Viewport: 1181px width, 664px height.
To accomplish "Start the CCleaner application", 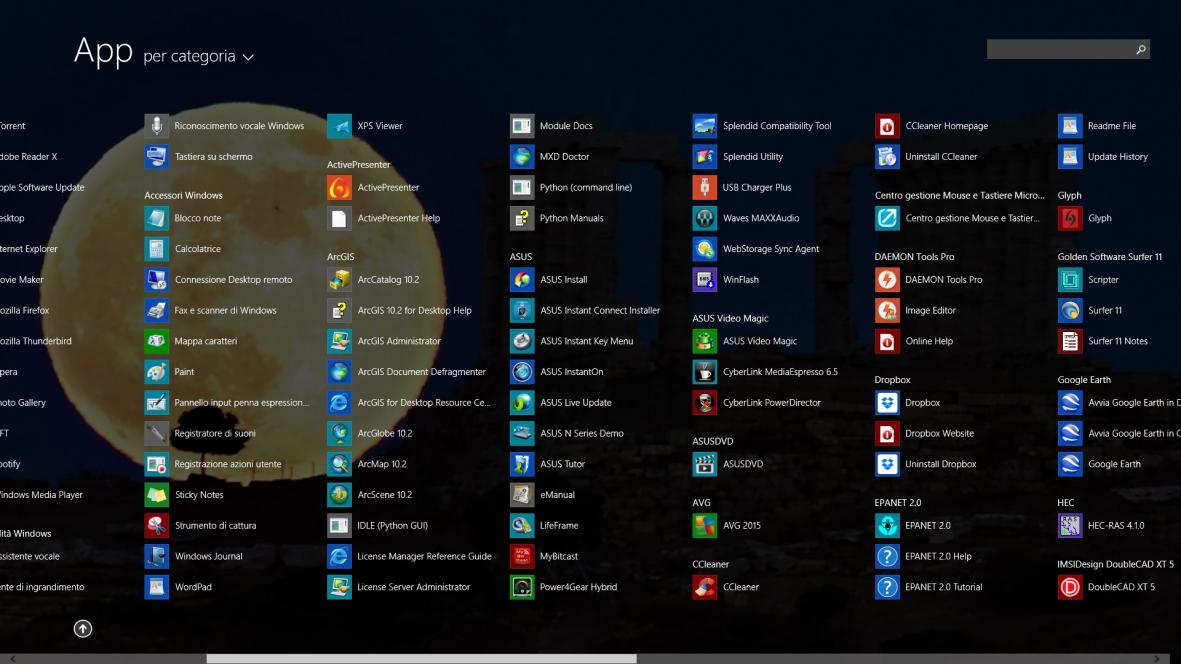I will coord(705,587).
